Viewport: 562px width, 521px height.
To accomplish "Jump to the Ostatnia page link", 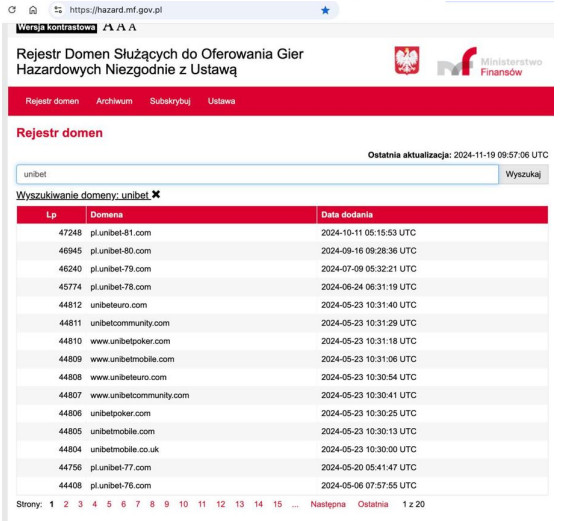I will [x=373, y=504].
